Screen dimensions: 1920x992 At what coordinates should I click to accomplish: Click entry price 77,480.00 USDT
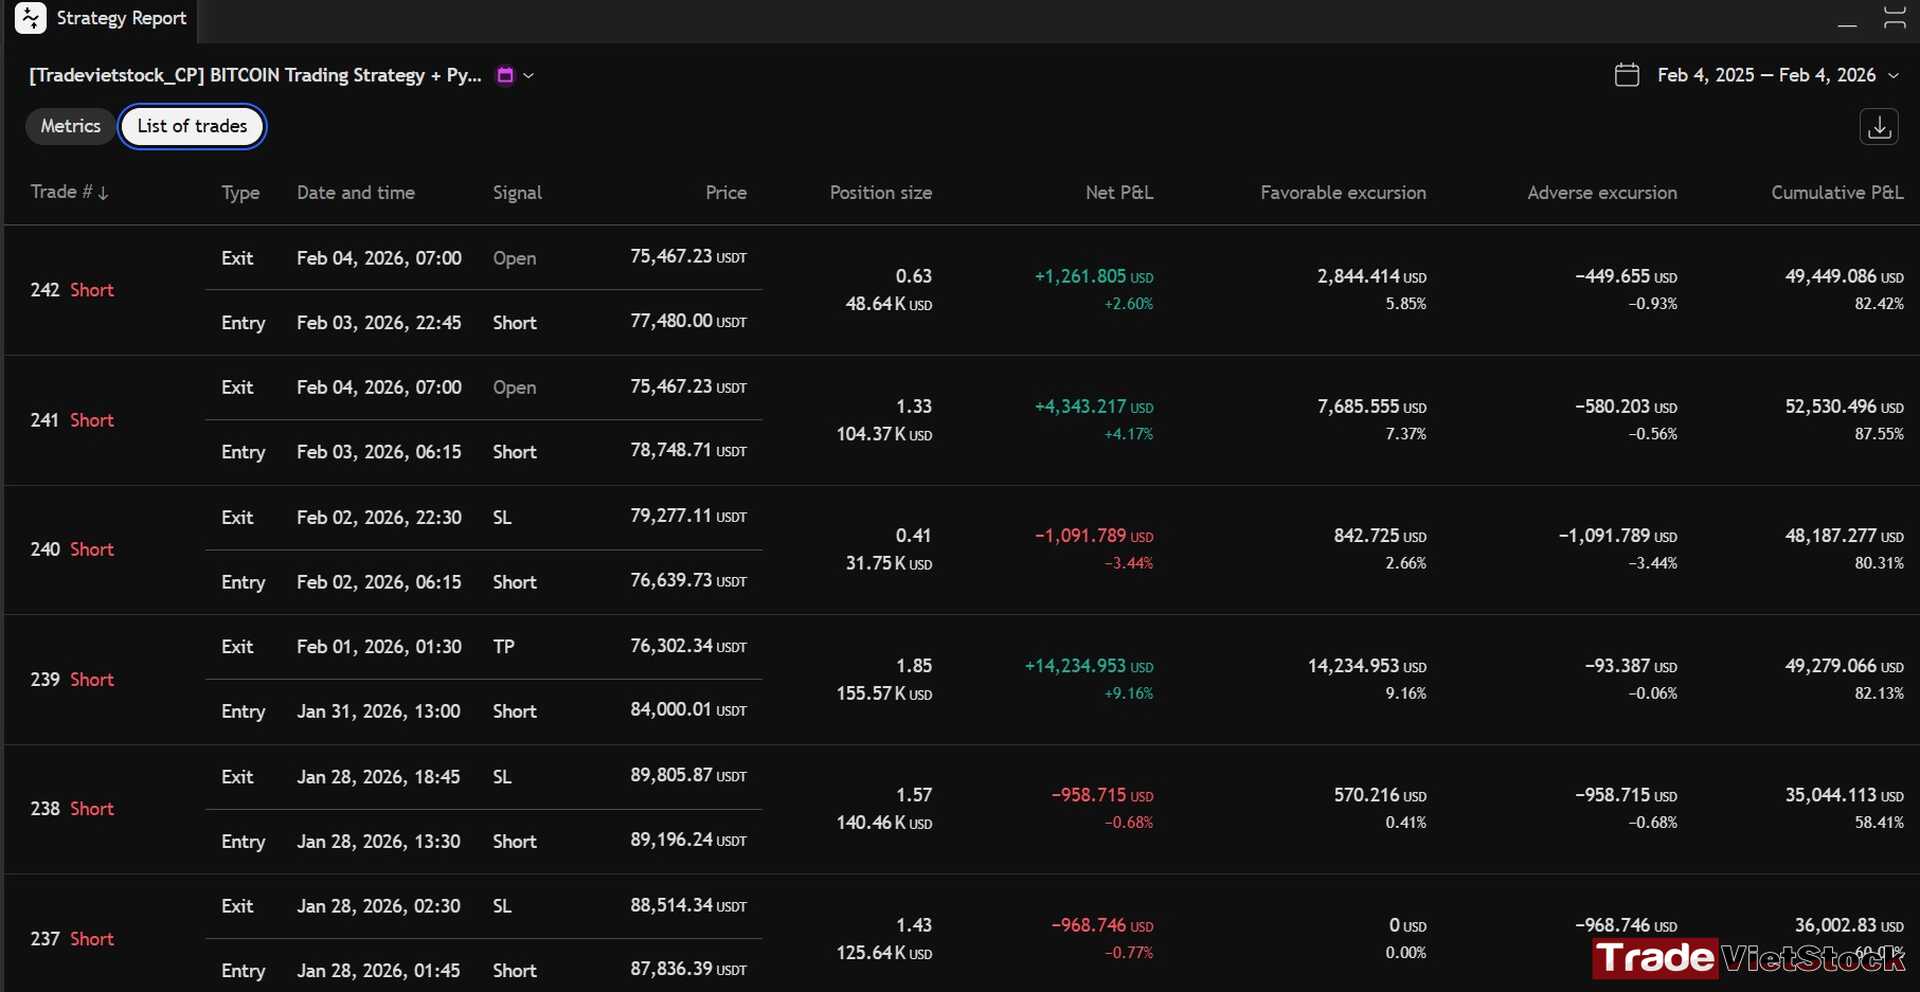(x=688, y=321)
